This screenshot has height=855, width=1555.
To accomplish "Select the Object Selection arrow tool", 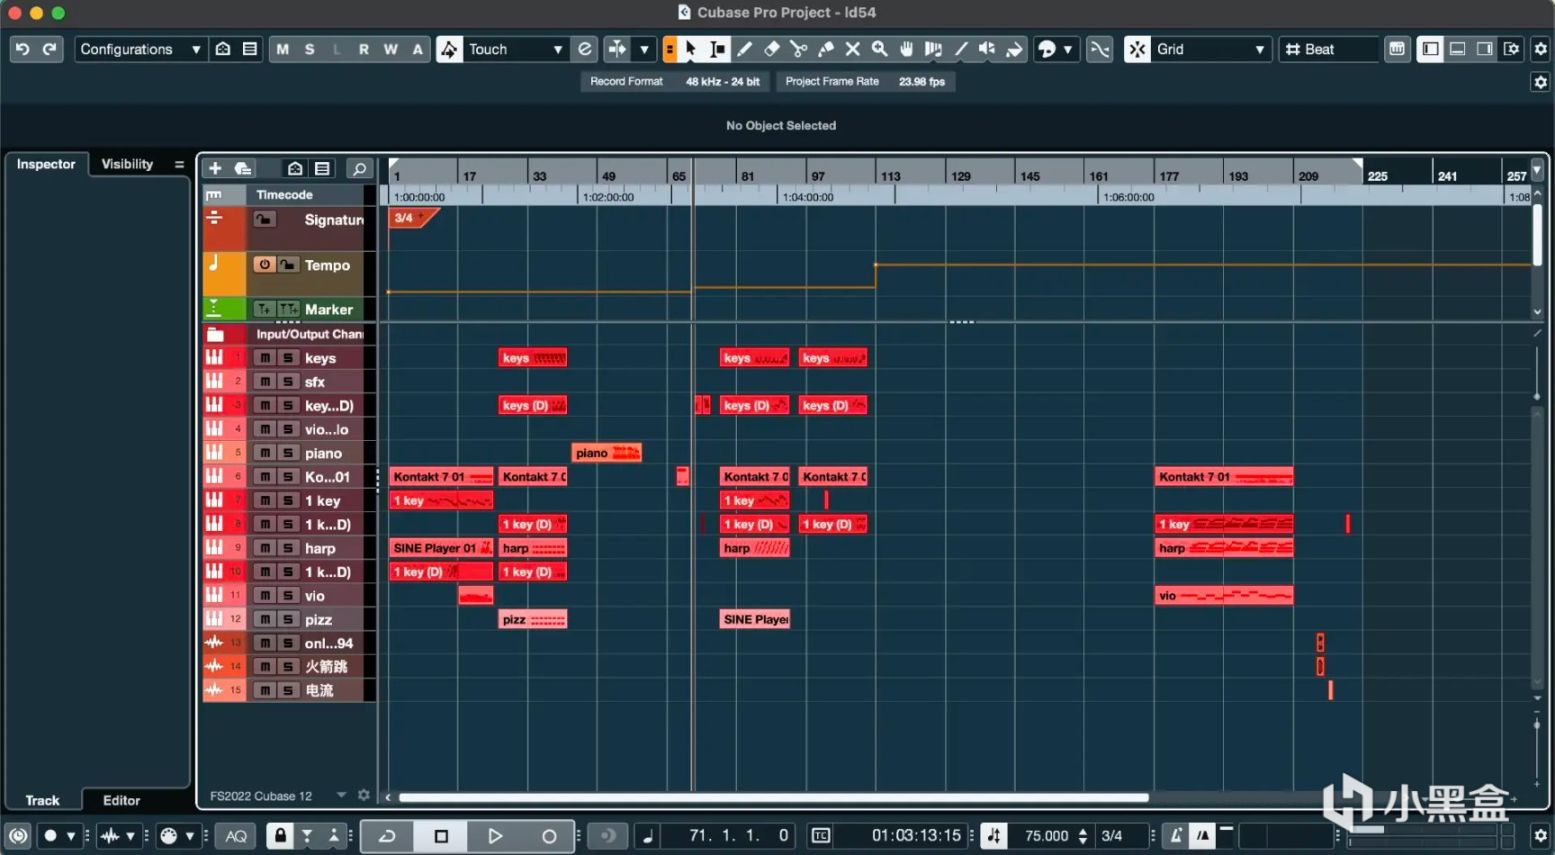I will [691, 49].
